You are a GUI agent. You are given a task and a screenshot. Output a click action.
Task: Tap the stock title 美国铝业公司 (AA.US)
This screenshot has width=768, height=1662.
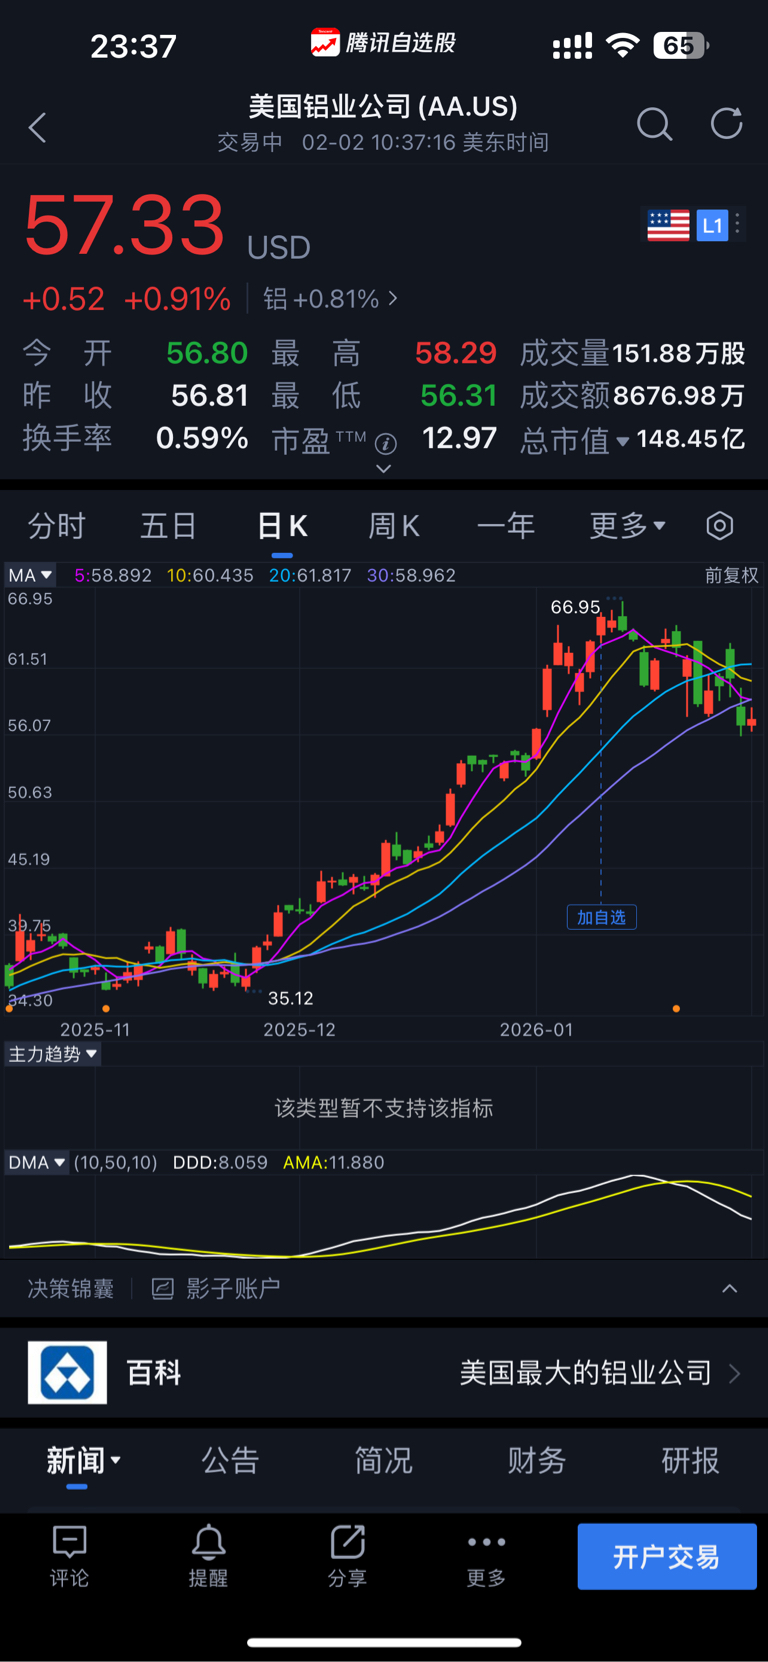pos(383,106)
